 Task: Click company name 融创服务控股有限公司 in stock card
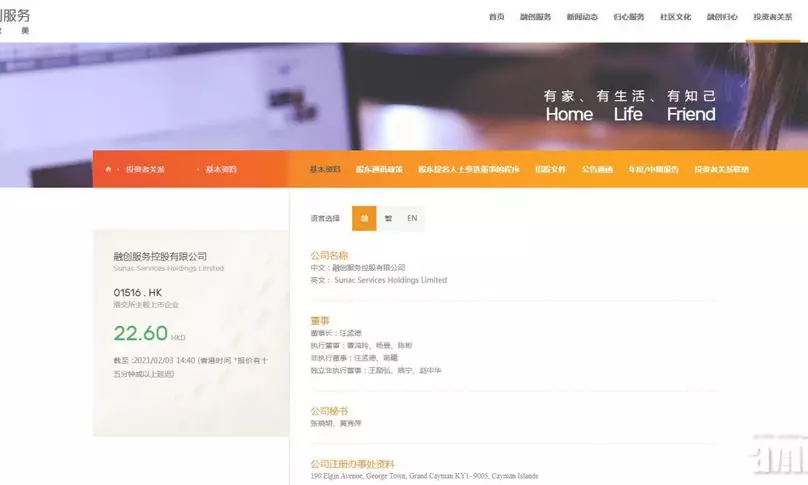160,256
